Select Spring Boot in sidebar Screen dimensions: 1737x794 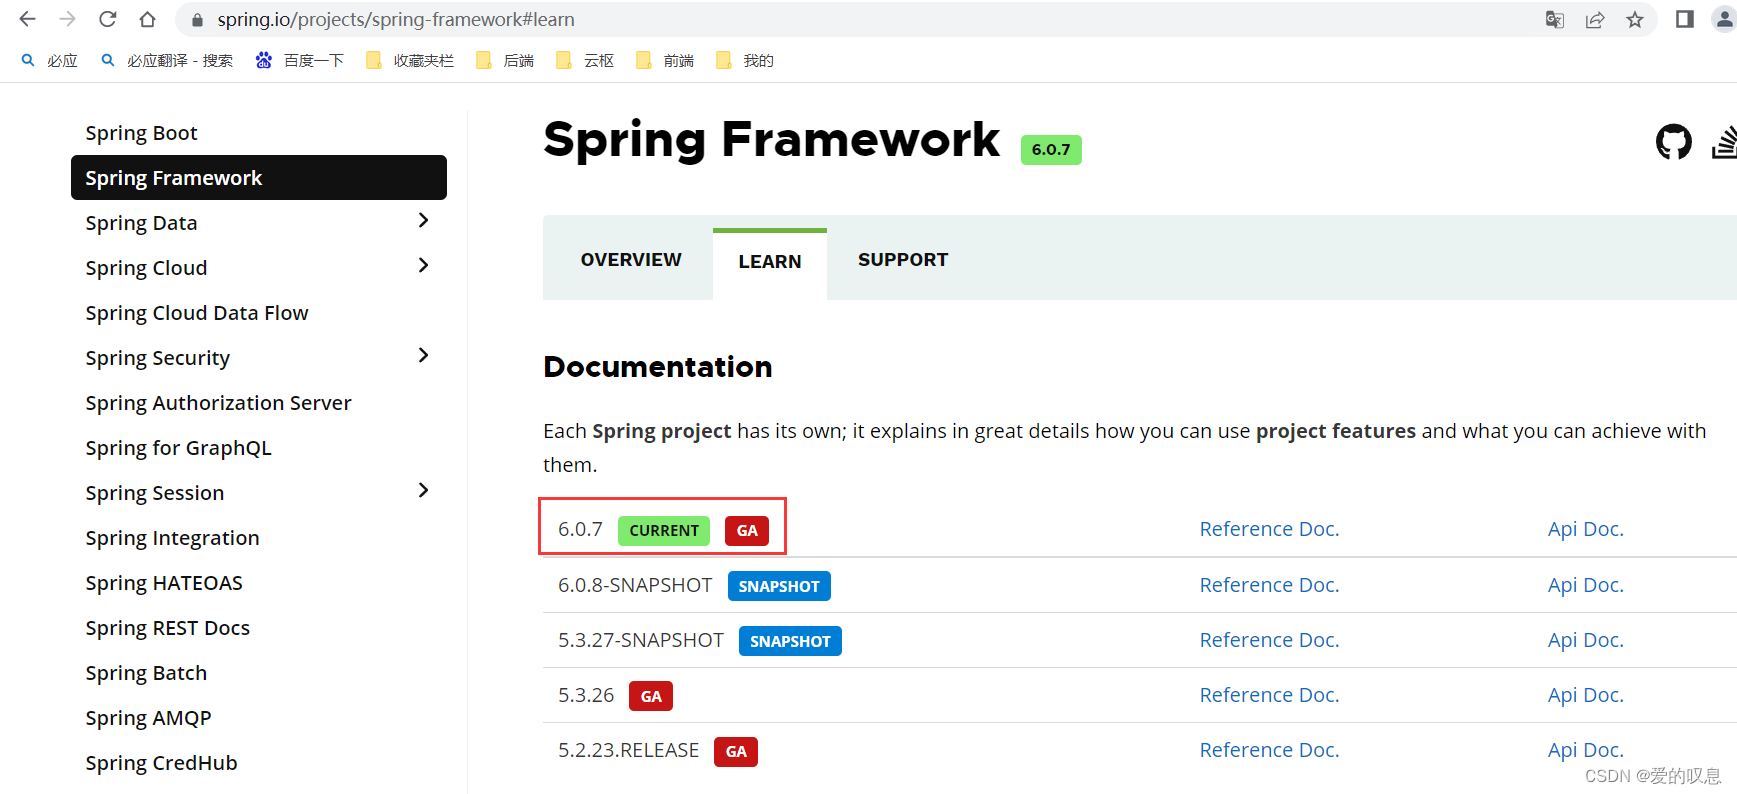141,133
